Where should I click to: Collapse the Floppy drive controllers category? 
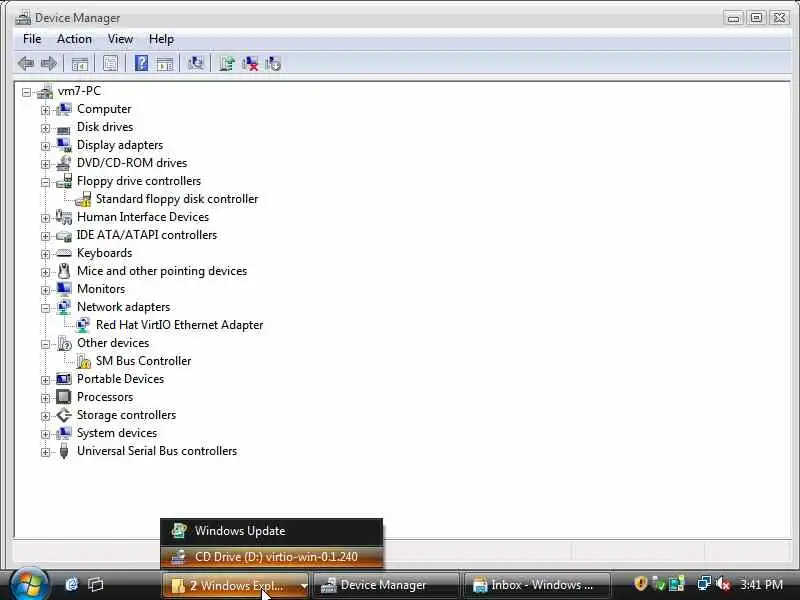(45, 182)
